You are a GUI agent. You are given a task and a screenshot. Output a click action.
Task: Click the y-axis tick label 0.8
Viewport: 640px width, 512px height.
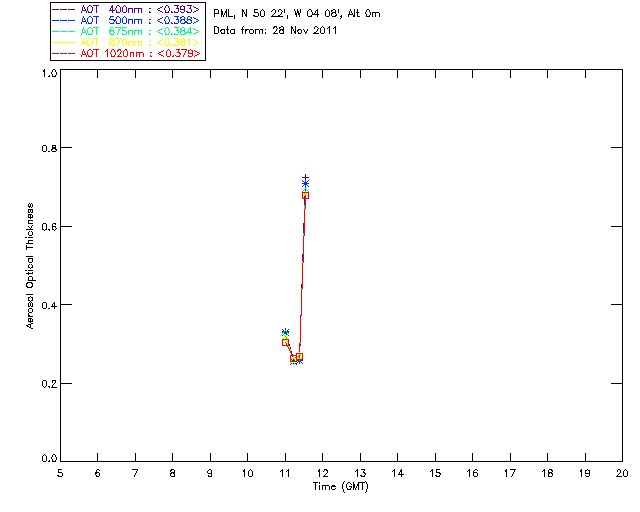[x=49, y=148]
